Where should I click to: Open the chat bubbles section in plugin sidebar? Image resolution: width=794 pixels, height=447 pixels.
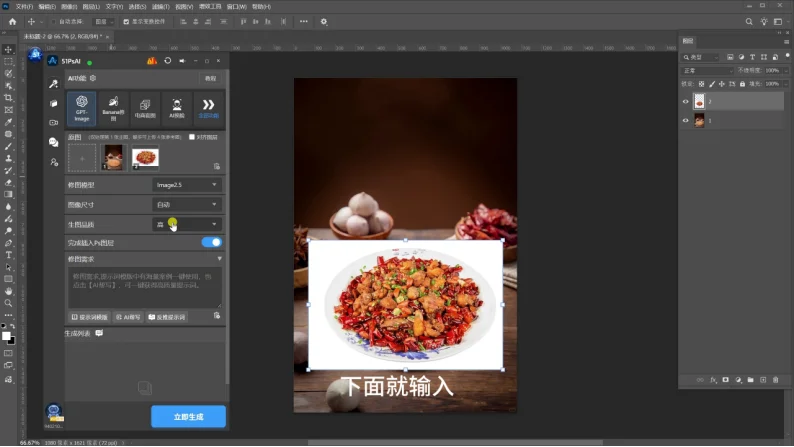tap(54, 142)
